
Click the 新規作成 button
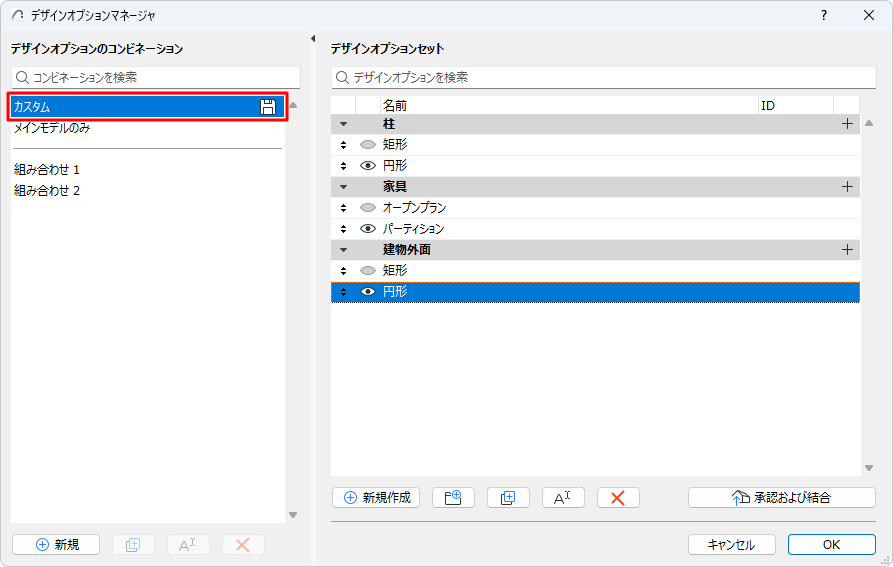[x=376, y=498]
